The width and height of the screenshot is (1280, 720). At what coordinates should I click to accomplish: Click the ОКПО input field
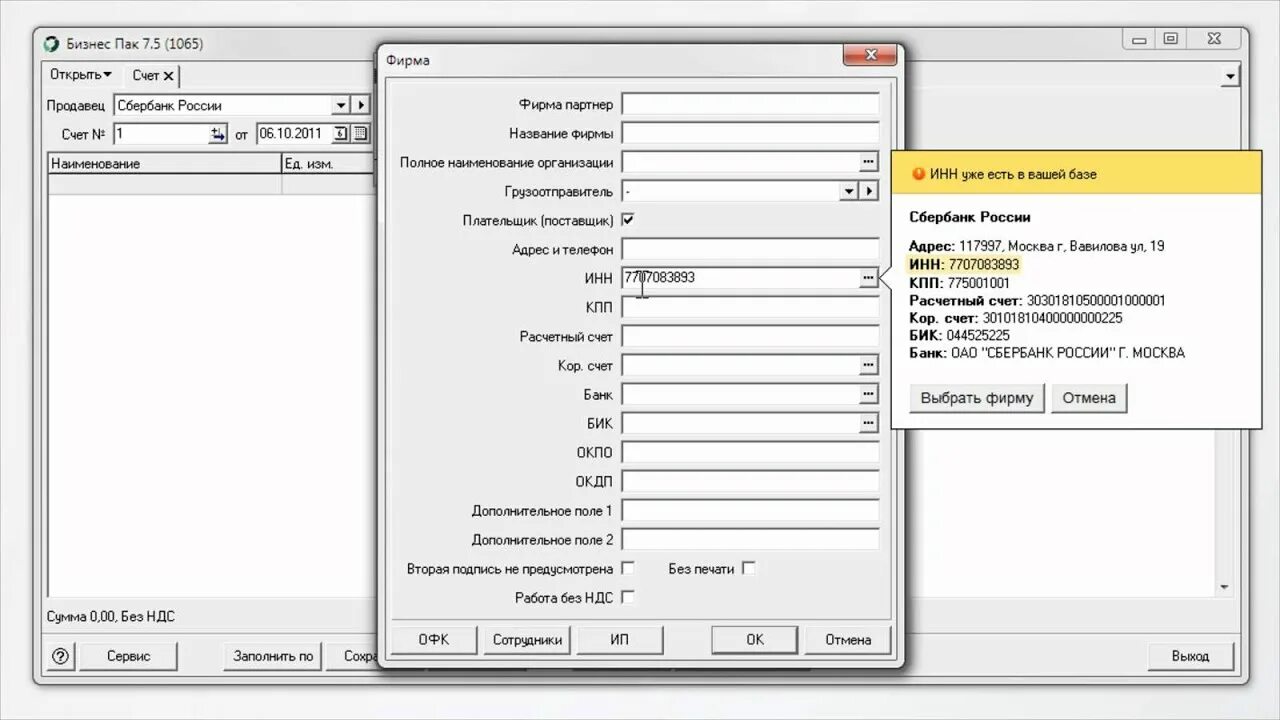point(750,452)
